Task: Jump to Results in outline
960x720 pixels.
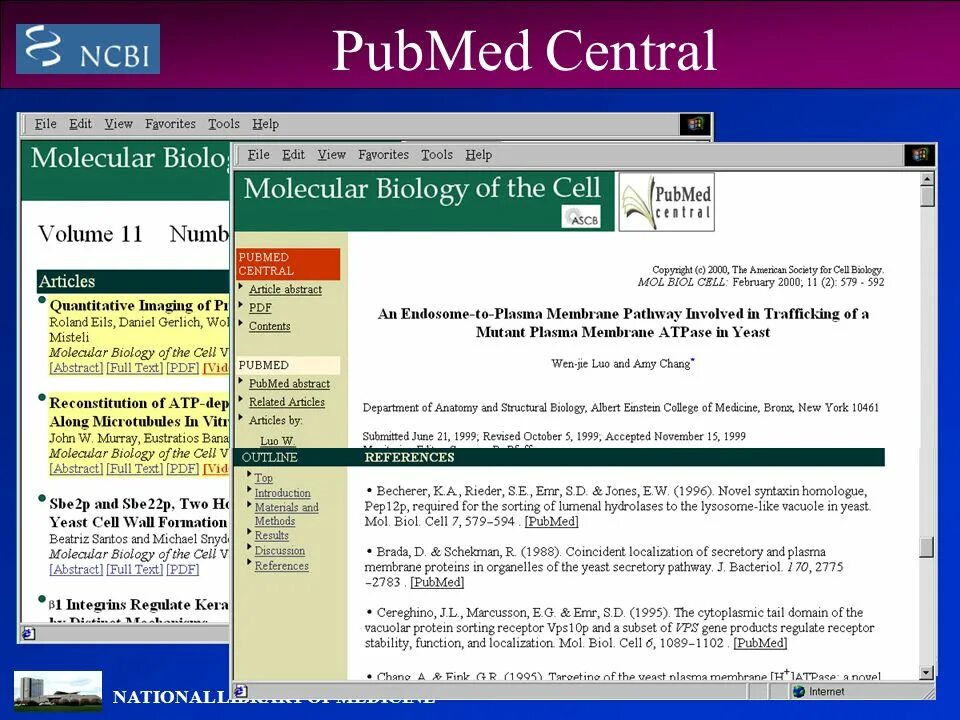Action: (x=271, y=535)
